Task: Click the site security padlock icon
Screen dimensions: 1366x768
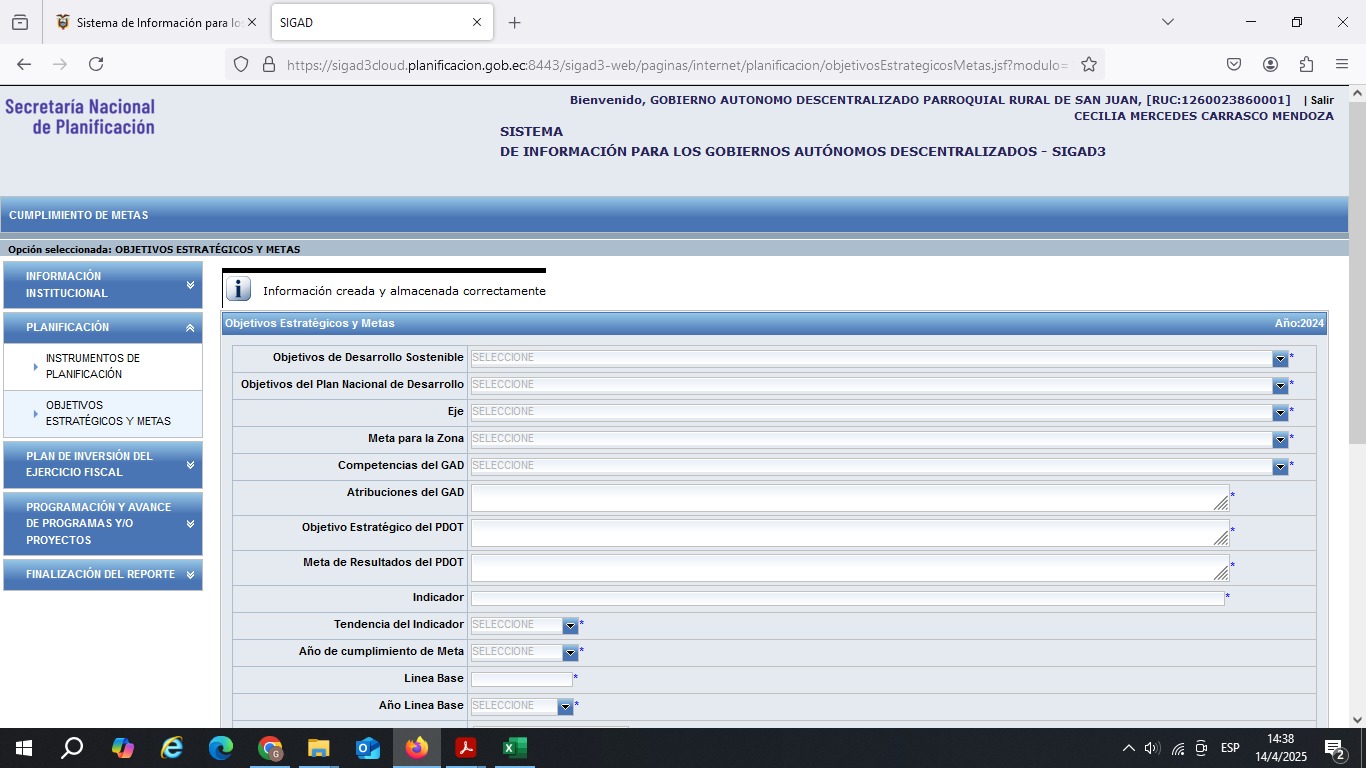Action: pyautogui.click(x=268, y=64)
